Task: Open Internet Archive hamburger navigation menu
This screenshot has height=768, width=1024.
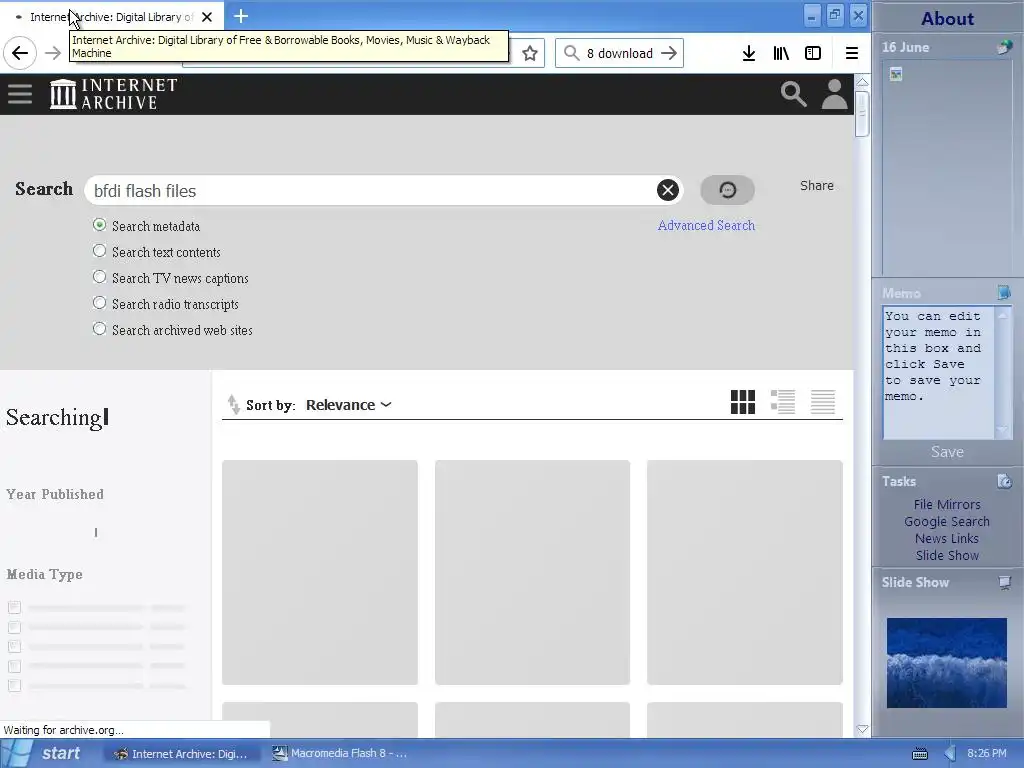Action: coord(20,94)
